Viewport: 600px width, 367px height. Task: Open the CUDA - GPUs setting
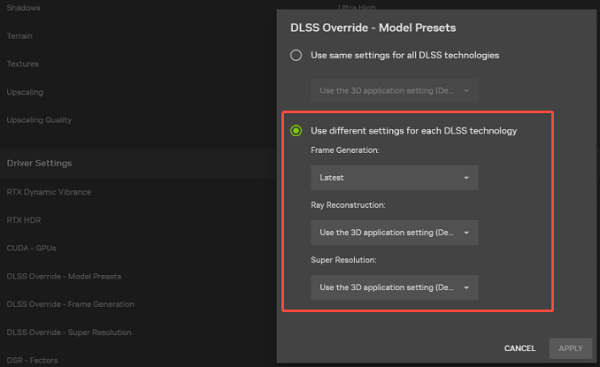[x=138, y=248]
